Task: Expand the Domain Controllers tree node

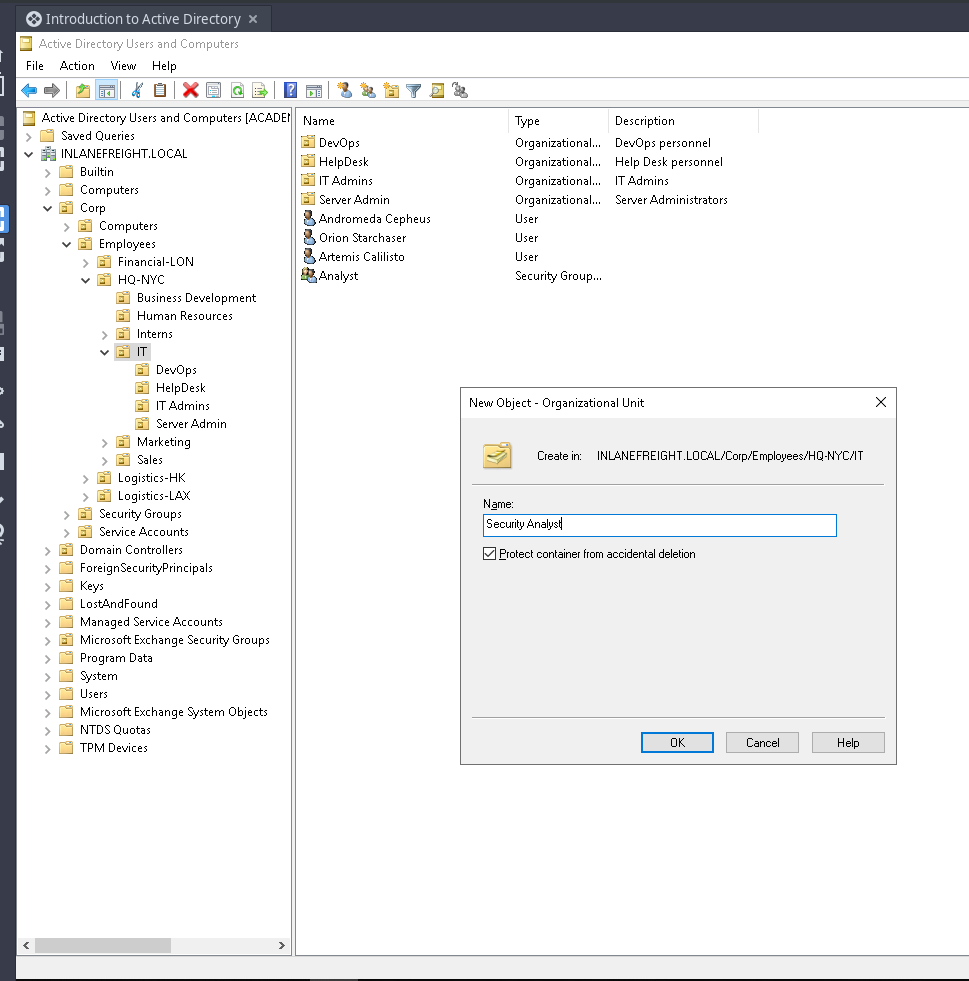Action: 48,550
